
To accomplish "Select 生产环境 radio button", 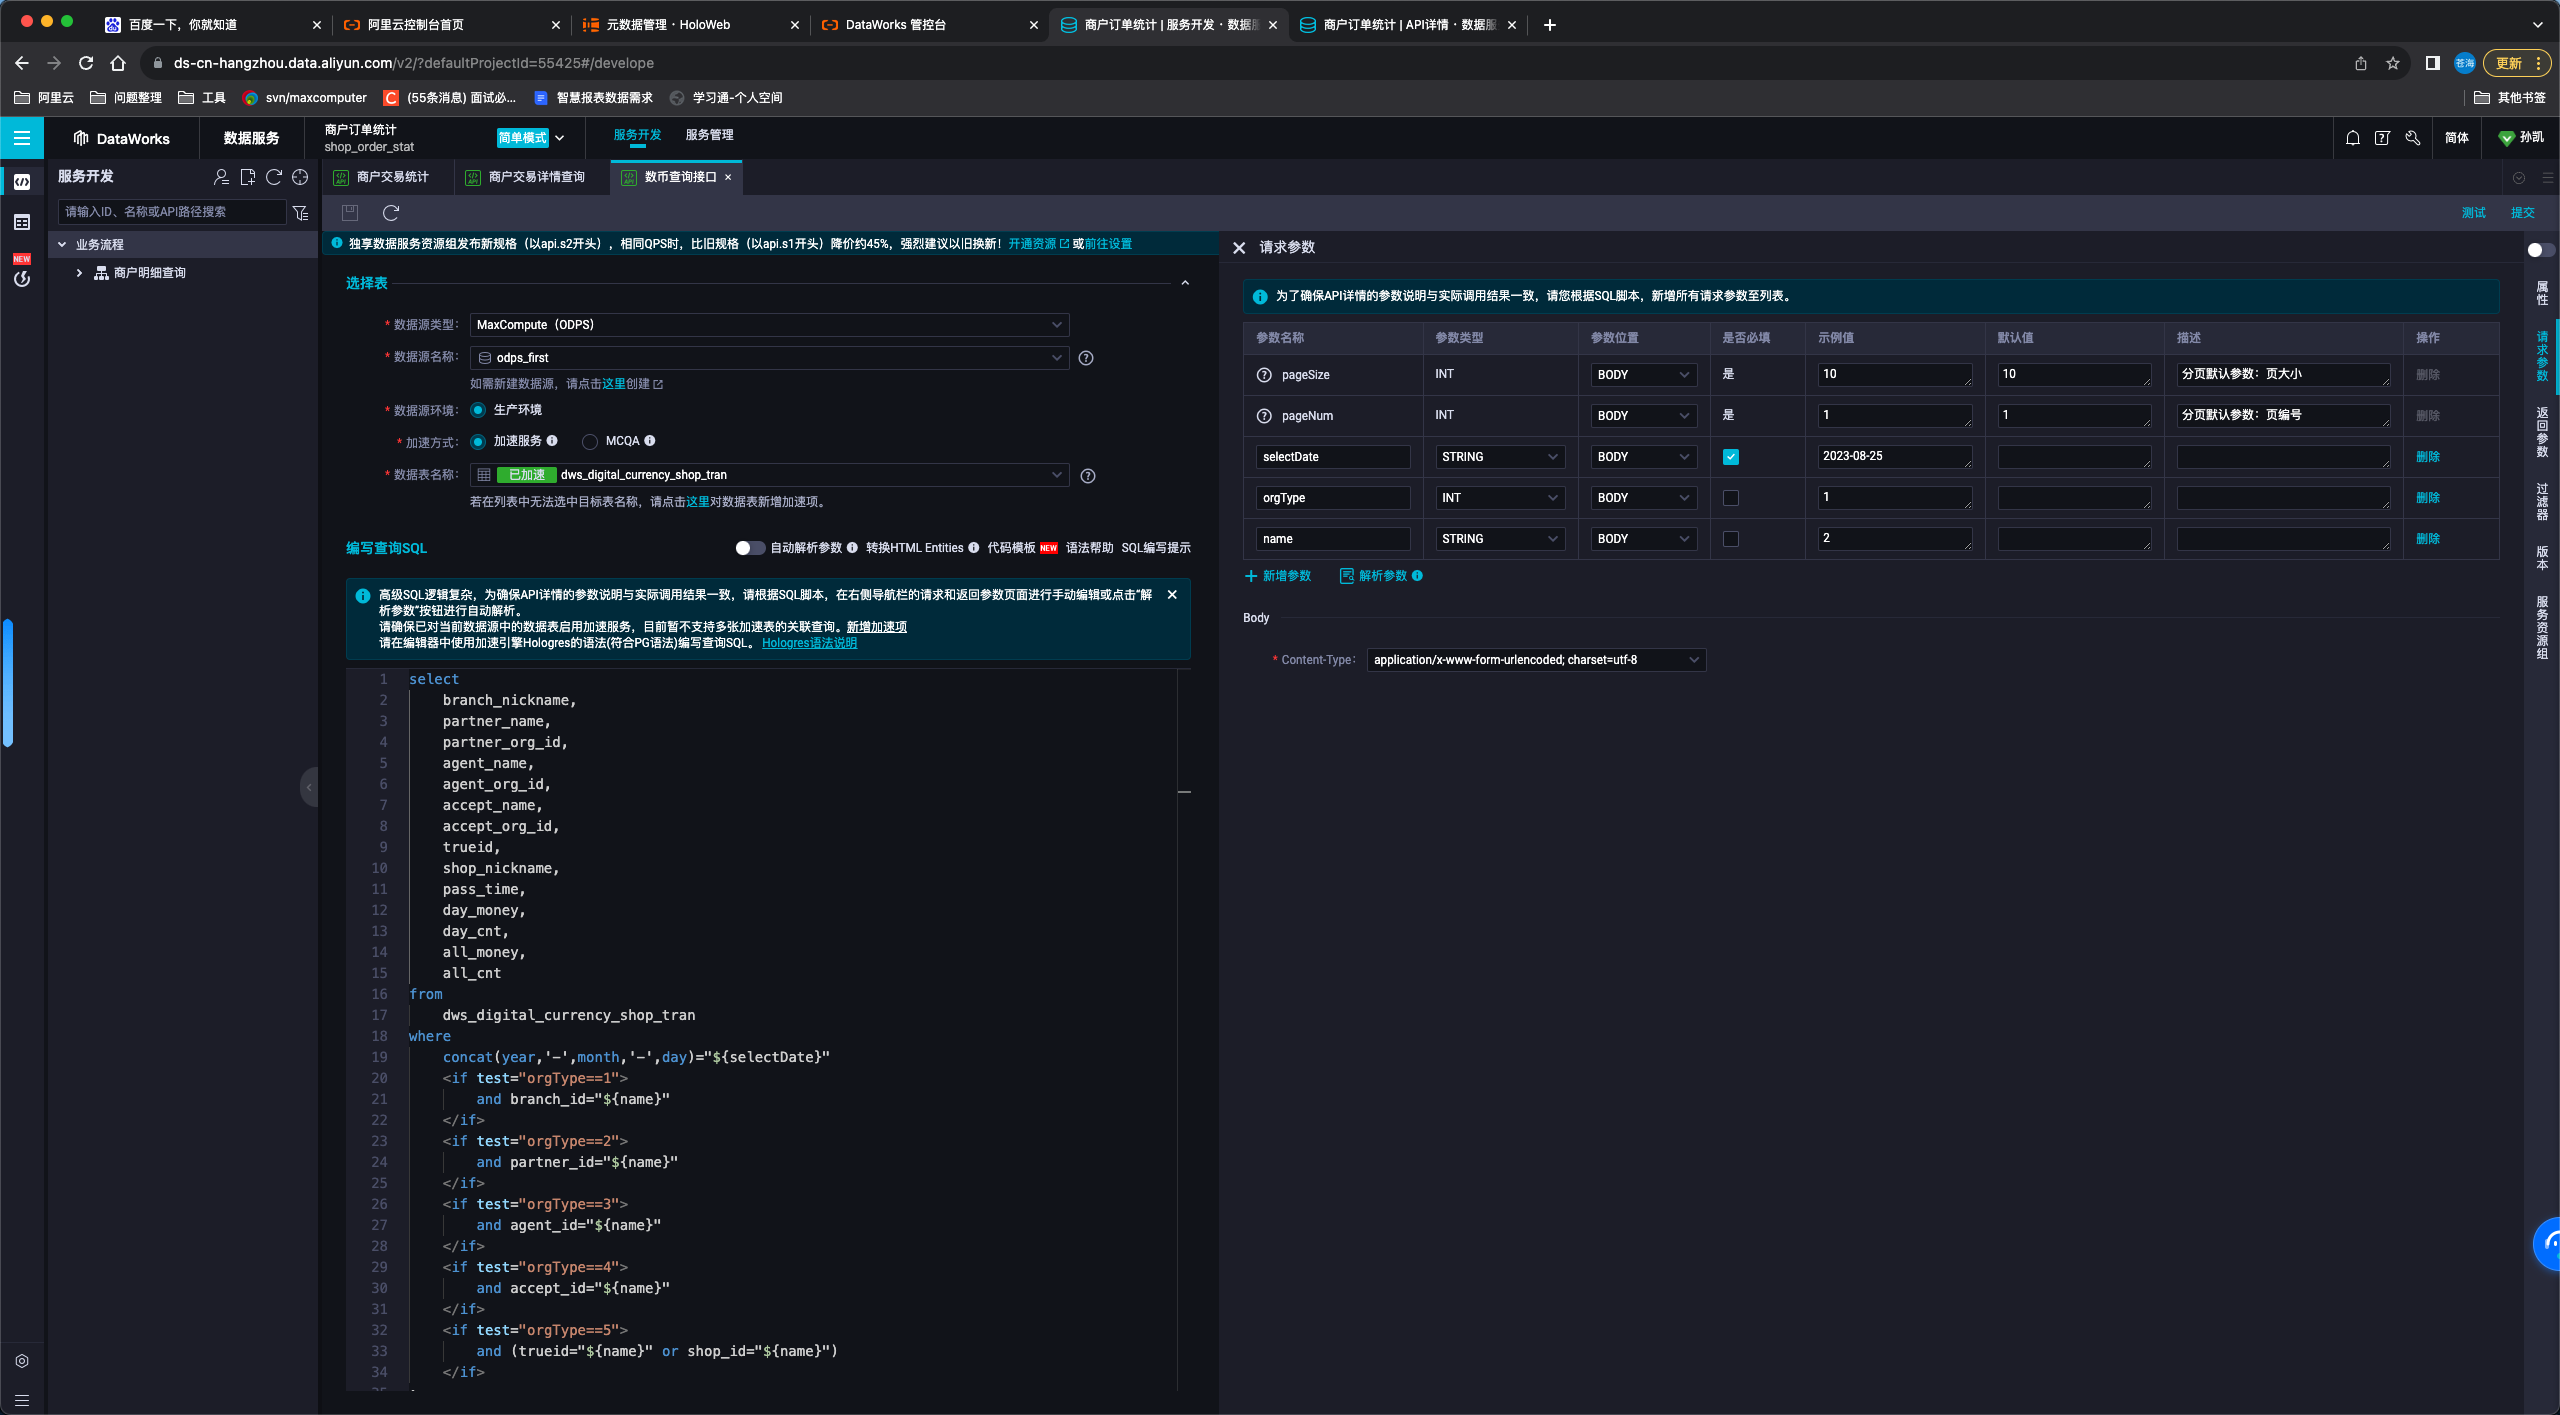I will (478, 410).
